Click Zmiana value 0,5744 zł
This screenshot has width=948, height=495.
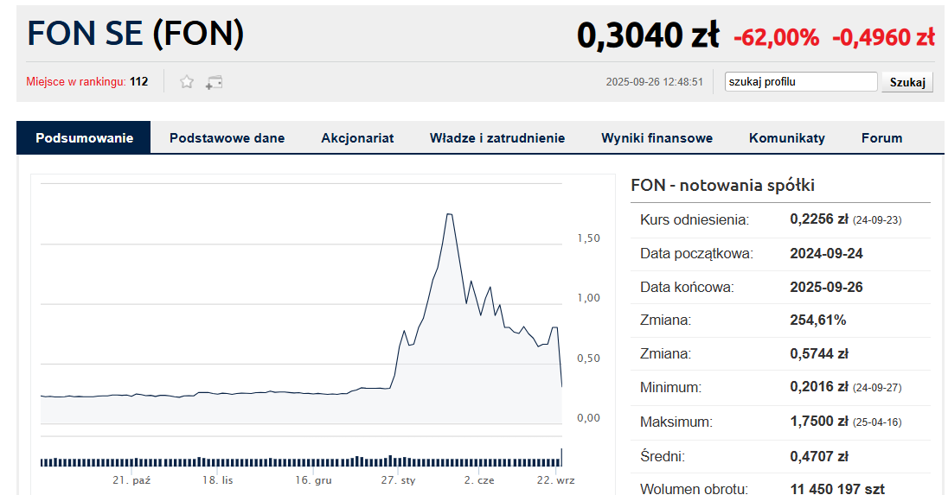pyautogui.click(x=819, y=354)
